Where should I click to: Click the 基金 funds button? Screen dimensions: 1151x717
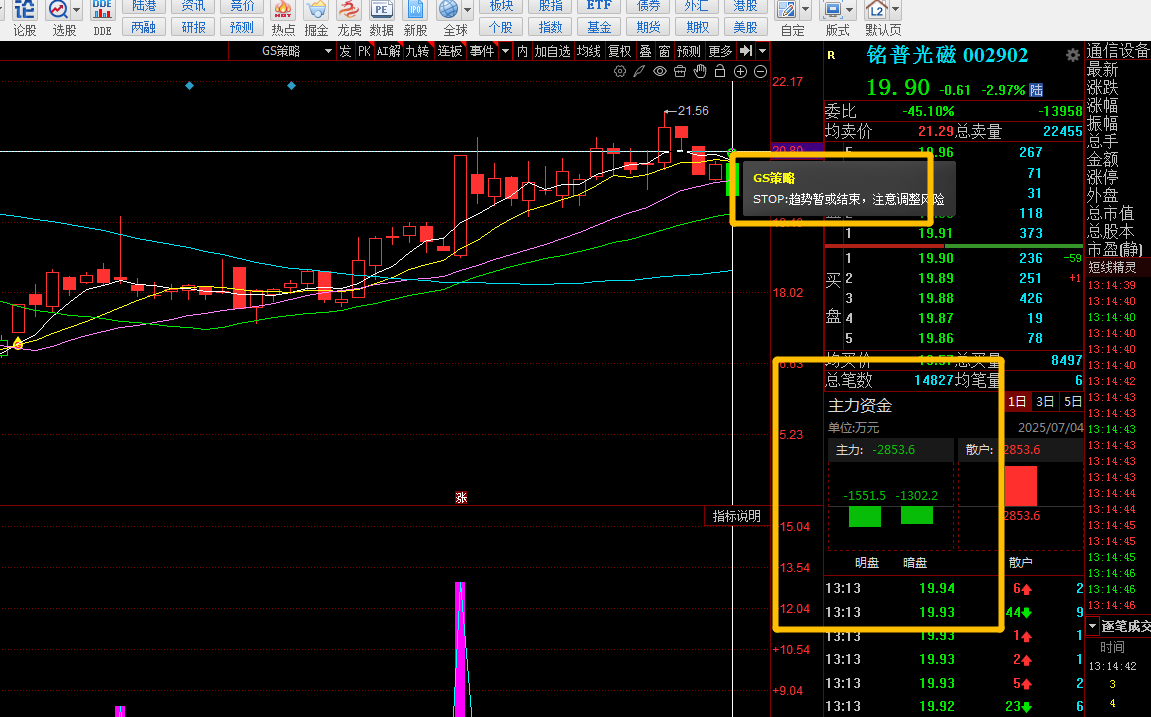point(599,27)
